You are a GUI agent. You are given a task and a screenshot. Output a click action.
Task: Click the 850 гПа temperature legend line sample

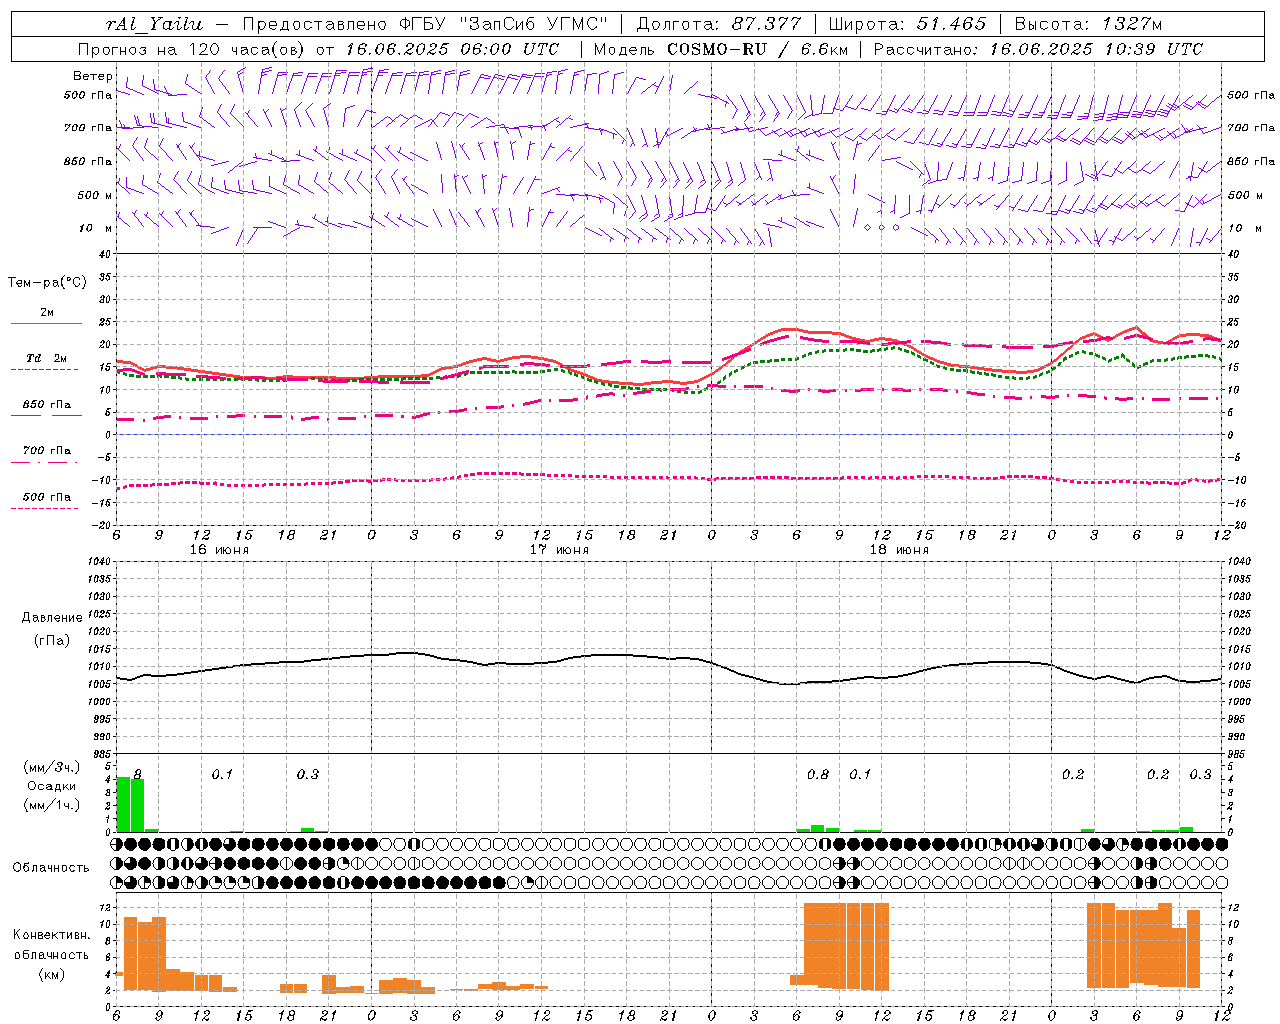point(46,415)
